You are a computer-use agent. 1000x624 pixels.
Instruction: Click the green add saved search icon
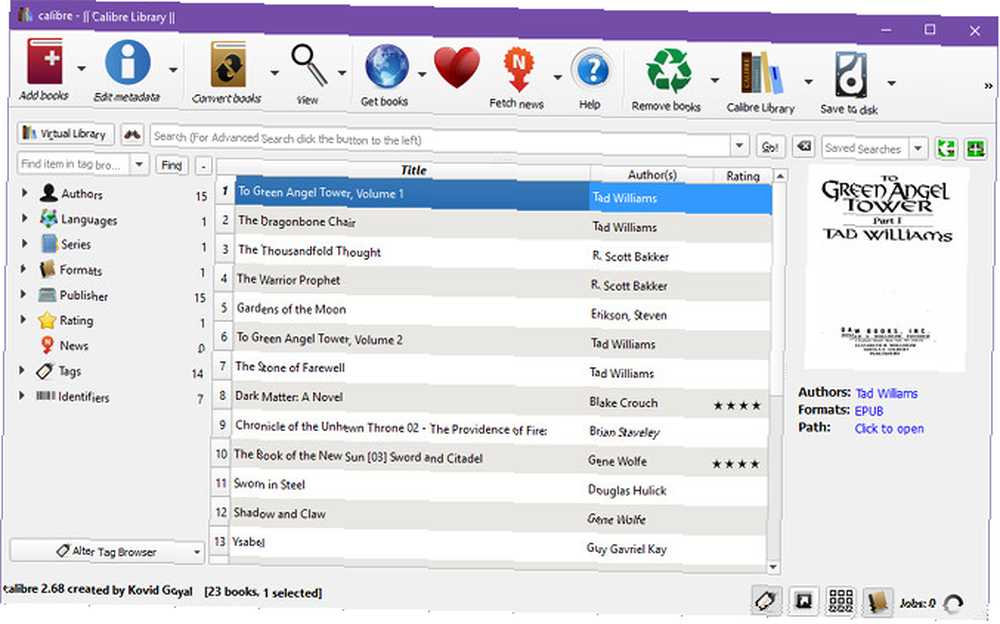pyautogui.click(x=975, y=149)
